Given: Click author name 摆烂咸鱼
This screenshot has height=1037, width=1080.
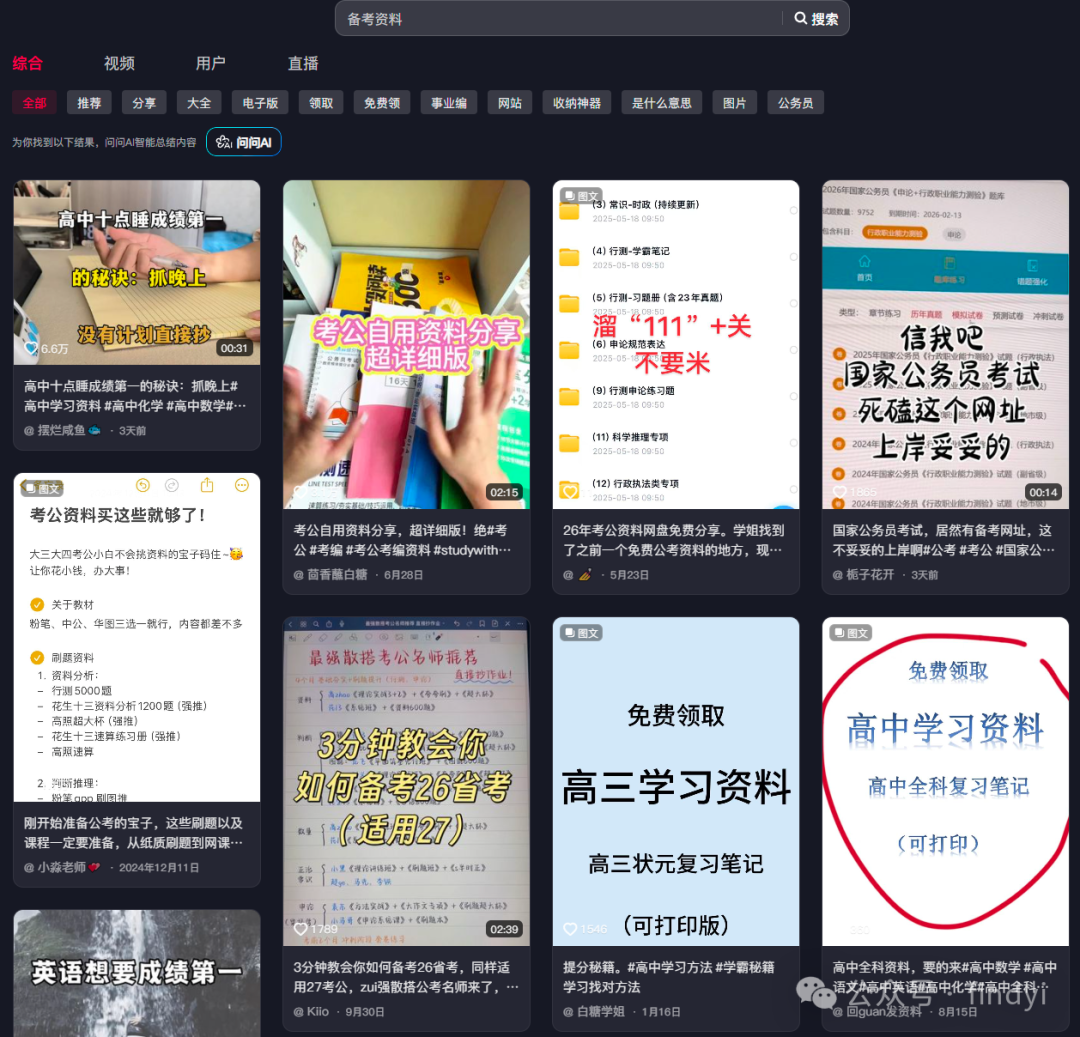Looking at the screenshot, I should (61, 430).
